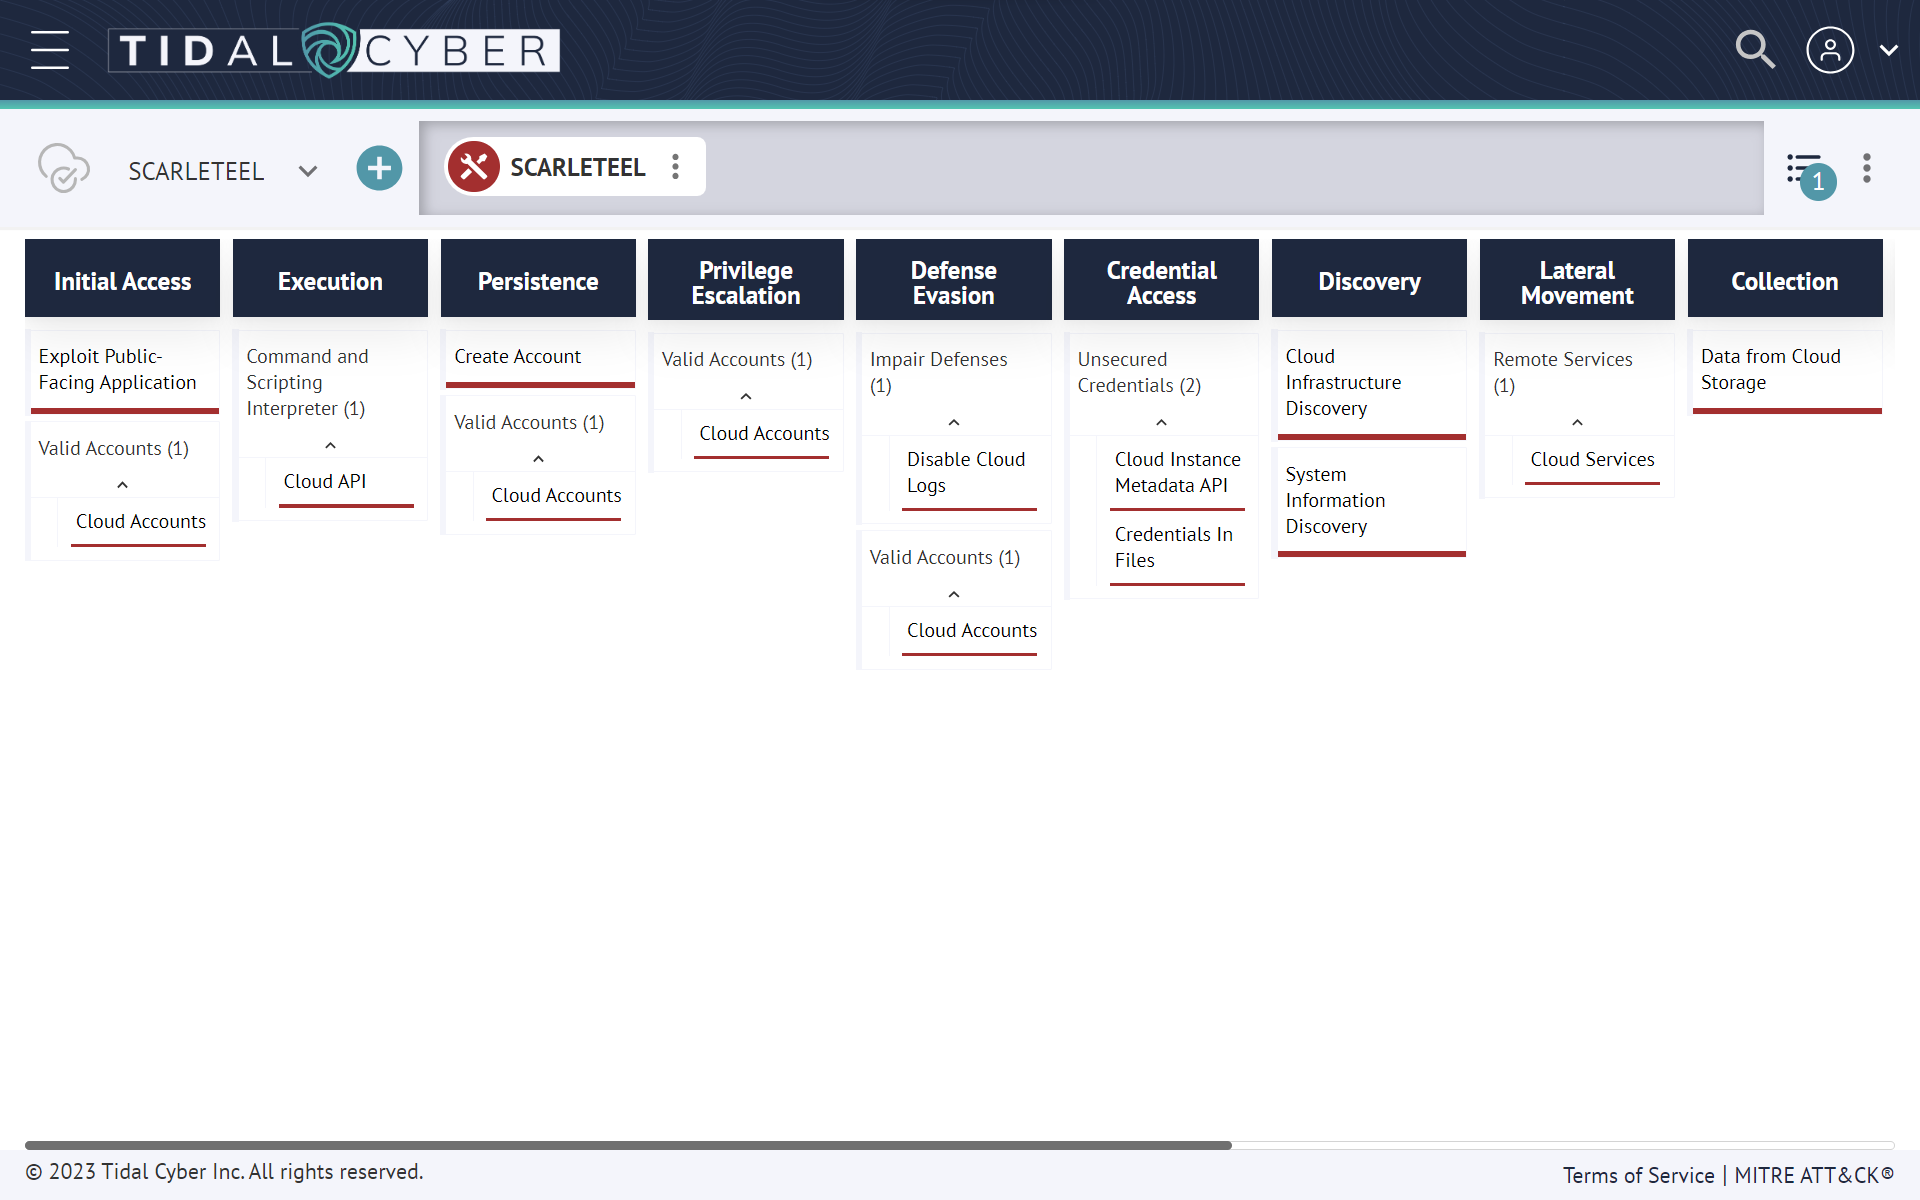Viewport: 1920px width, 1200px height.
Task: Click the MITRE ATT&CK link bottom-right
Action: (x=1814, y=1172)
